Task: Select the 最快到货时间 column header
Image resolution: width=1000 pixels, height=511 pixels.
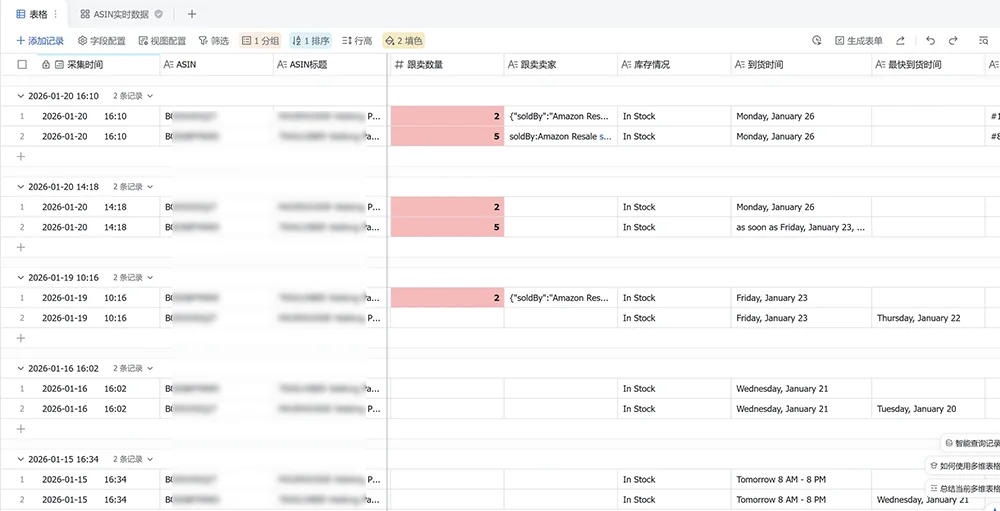Action: click(x=928, y=64)
